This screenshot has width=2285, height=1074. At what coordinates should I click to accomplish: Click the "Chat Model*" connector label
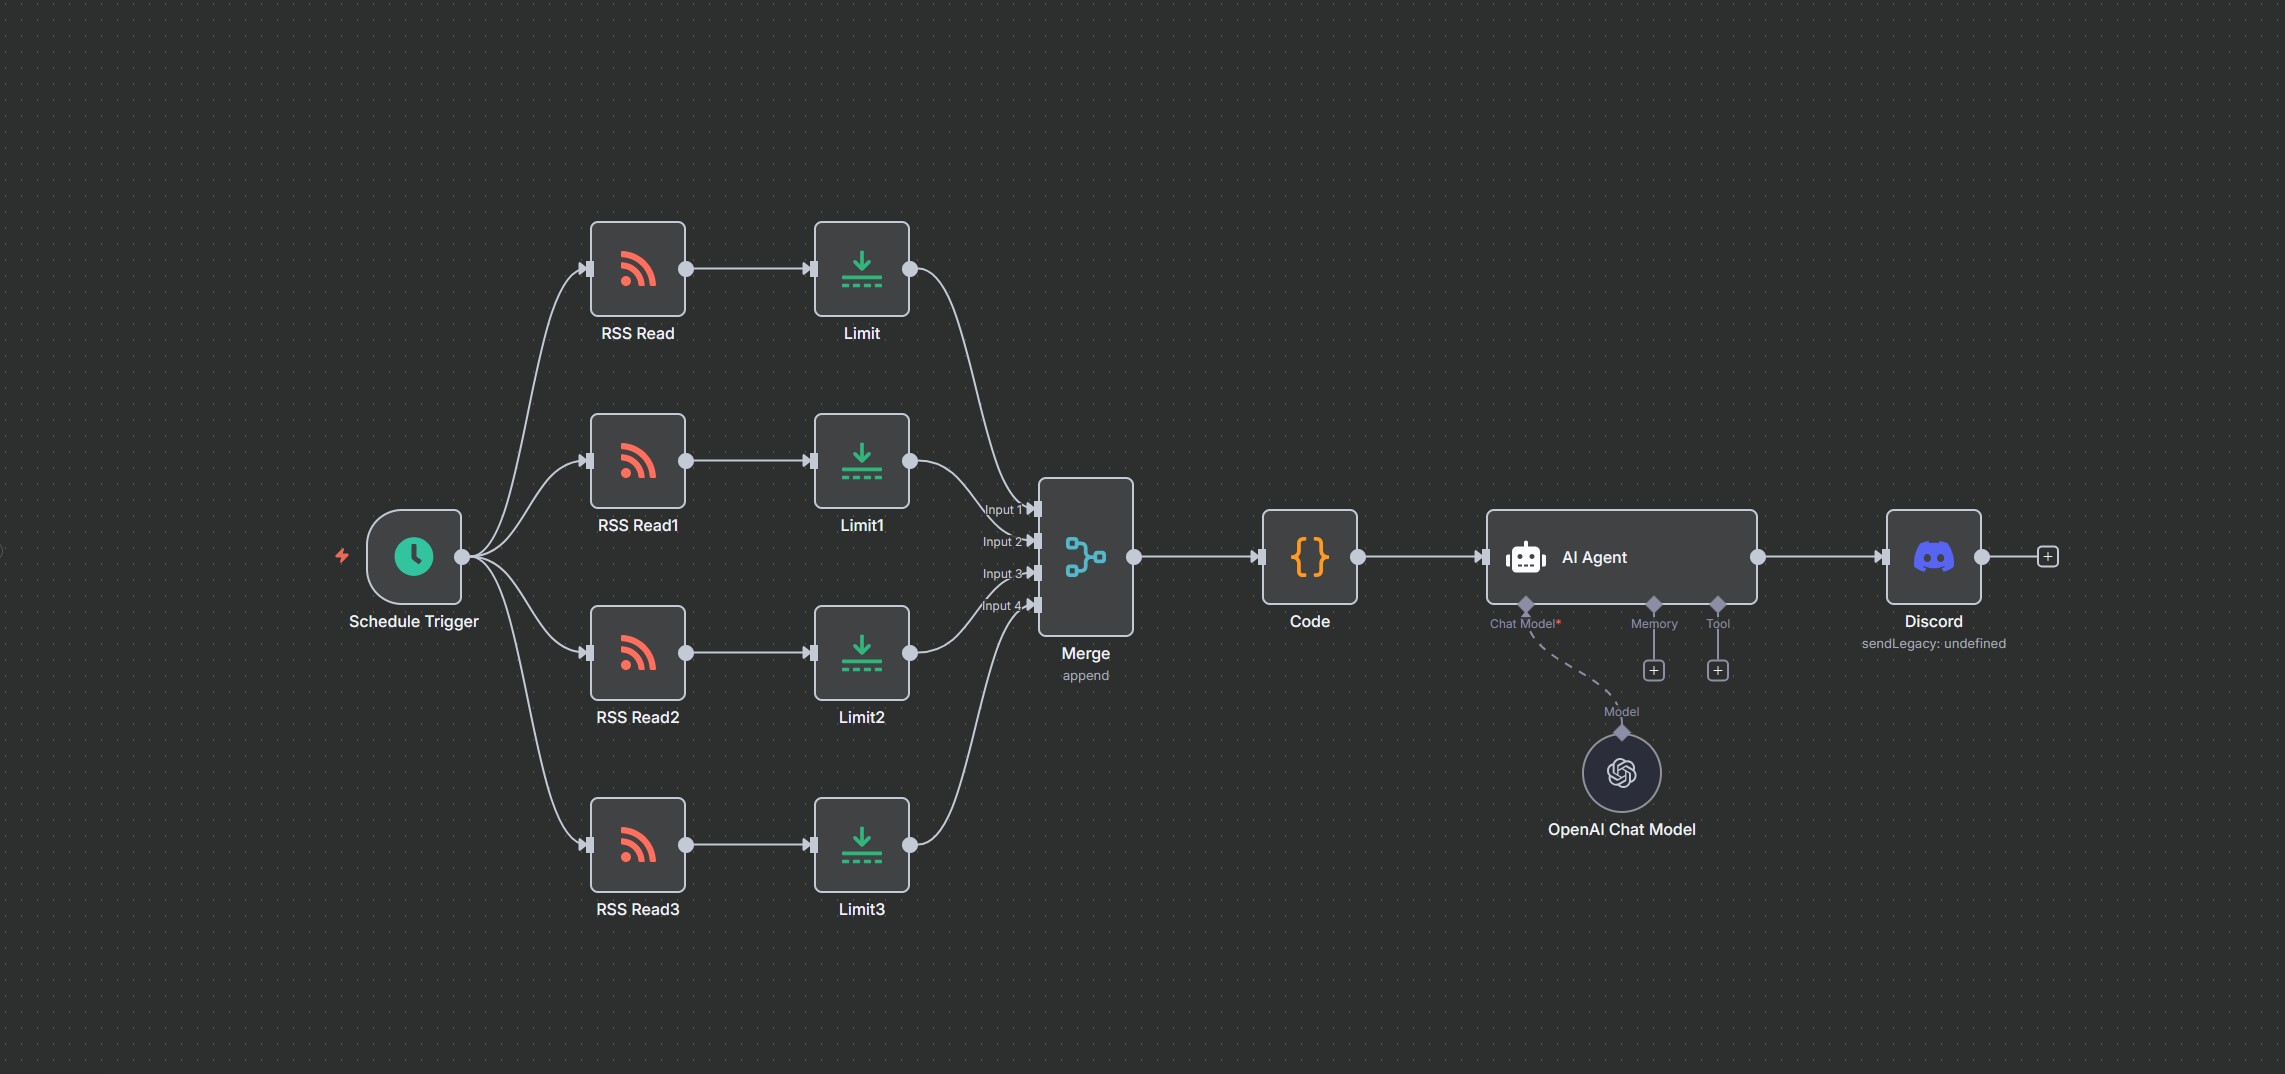coord(1525,624)
